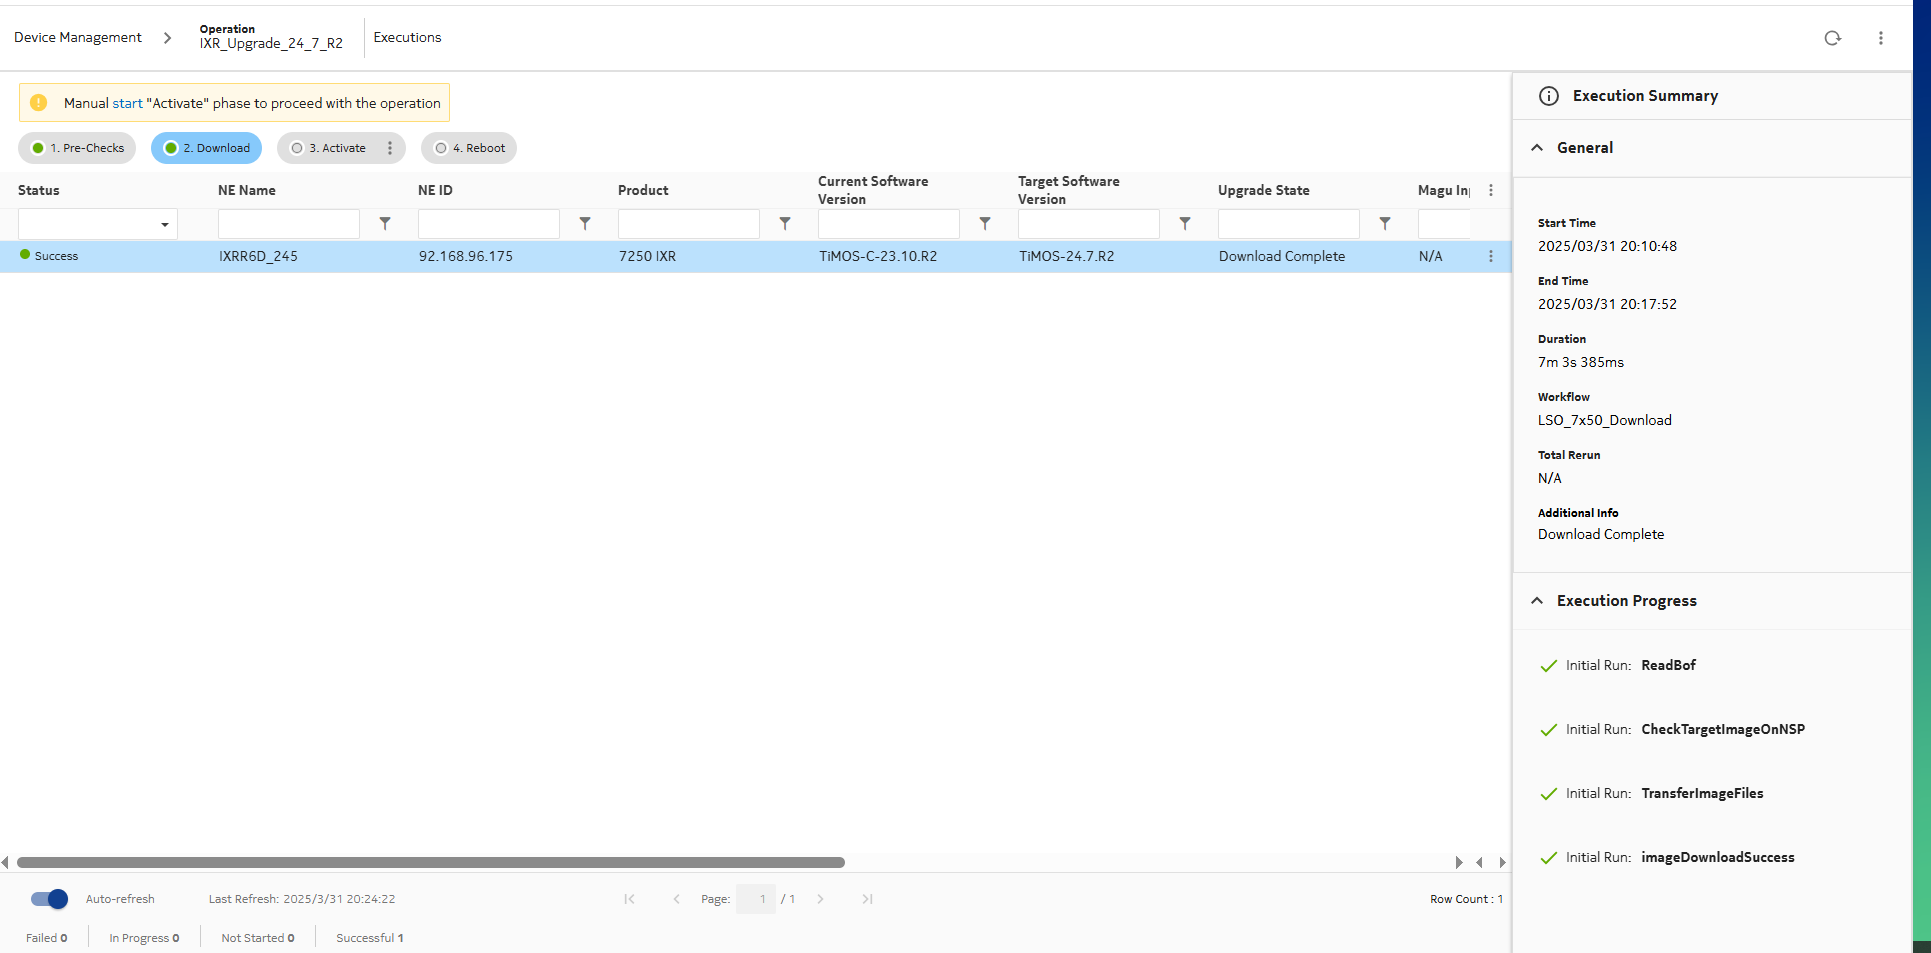Click the horizontal table scrollbar
The image size is (1931, 953).
pos(430,862)
